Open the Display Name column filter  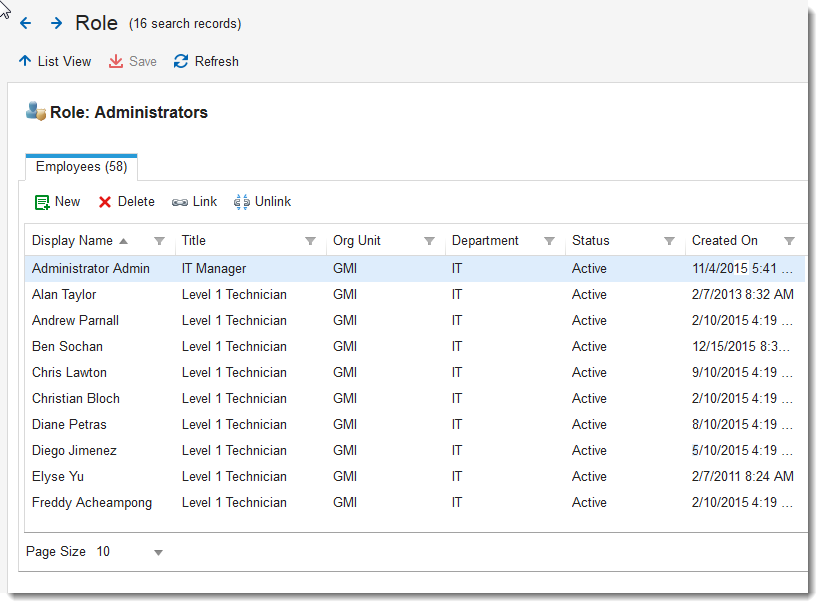(x=159, y=241)
